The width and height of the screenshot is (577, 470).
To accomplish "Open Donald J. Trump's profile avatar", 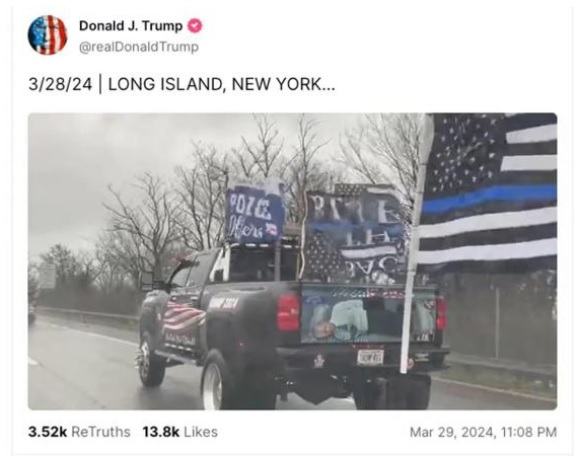I will [x=47, y=35].
